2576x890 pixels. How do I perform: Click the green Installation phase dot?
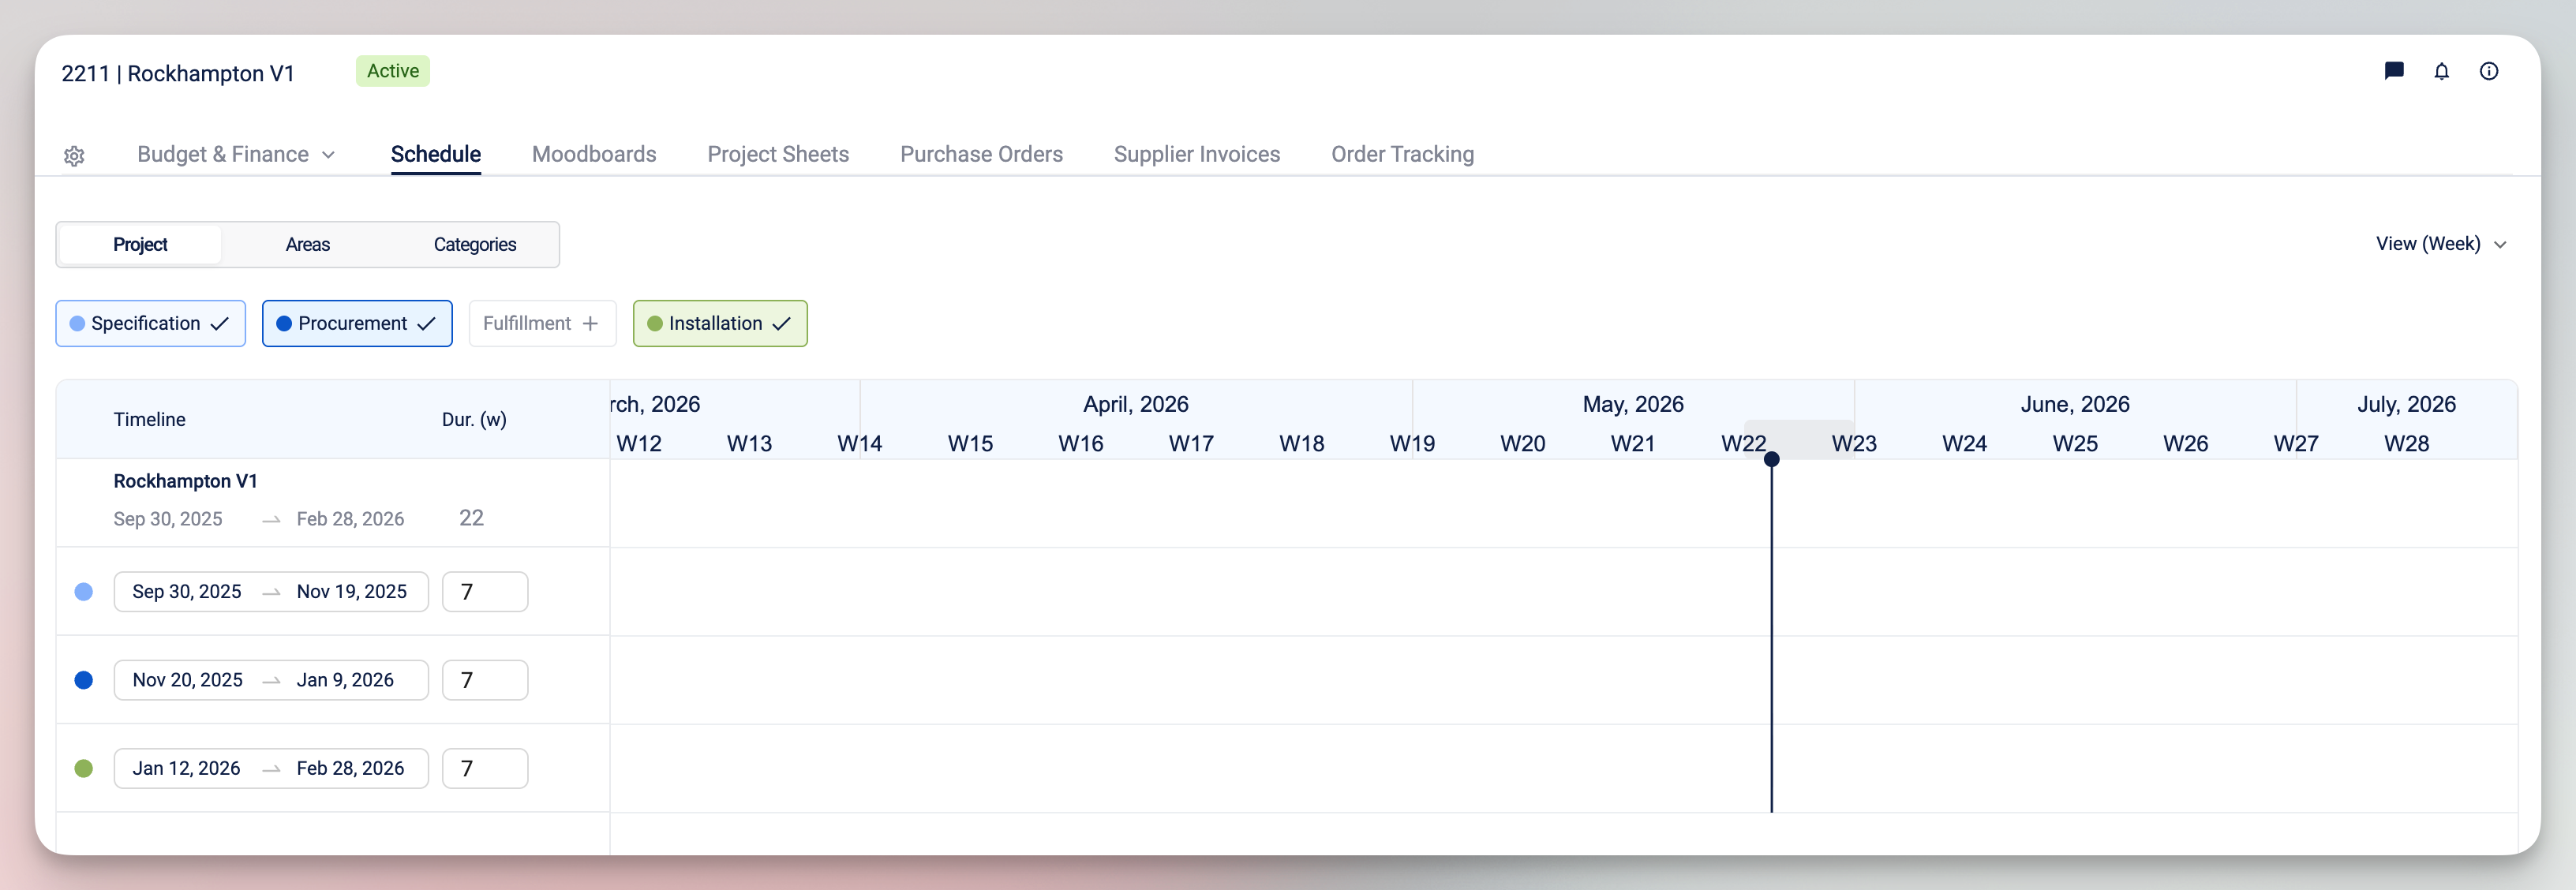click(84, 768)
